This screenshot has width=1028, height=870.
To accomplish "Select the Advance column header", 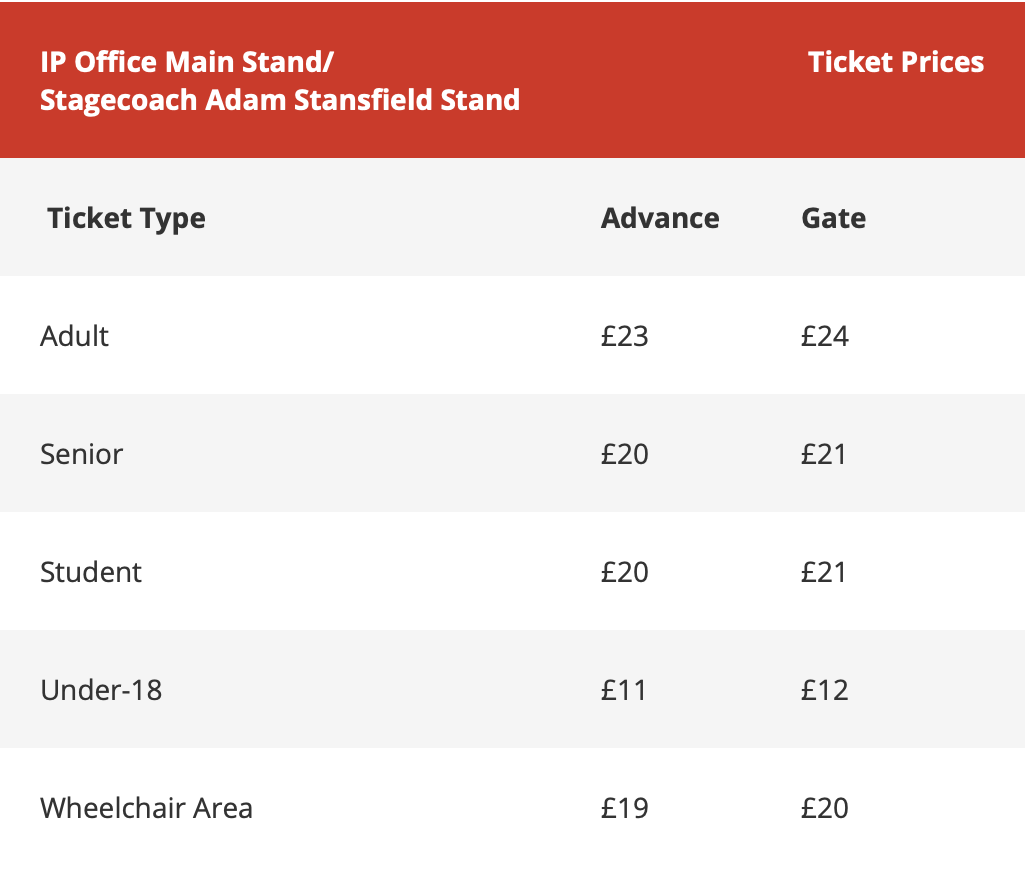I will click(x=660, y=218).
